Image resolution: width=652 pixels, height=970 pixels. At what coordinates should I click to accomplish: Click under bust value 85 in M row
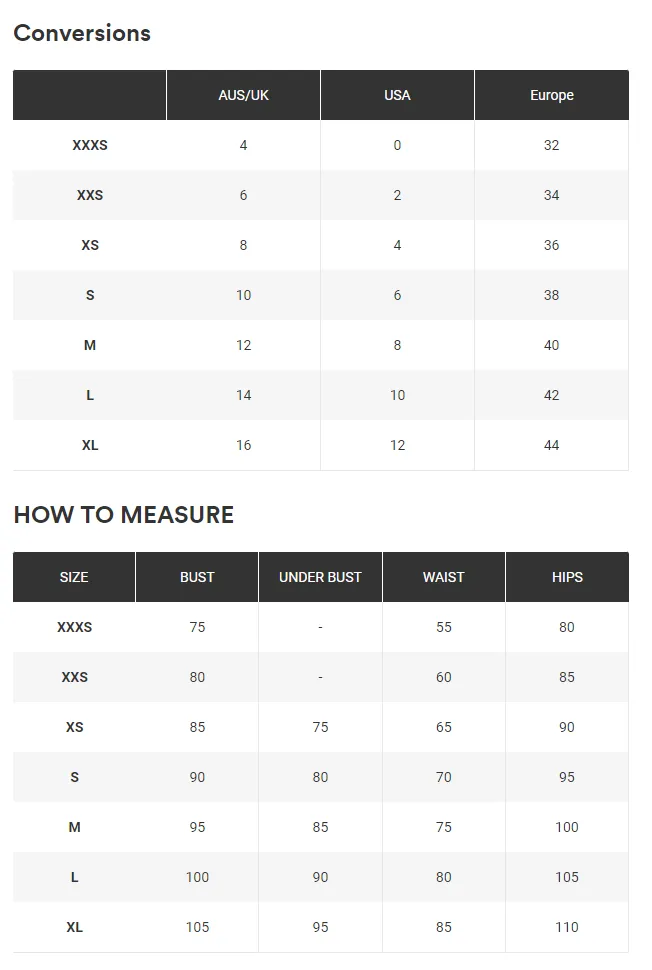[320, 827]
